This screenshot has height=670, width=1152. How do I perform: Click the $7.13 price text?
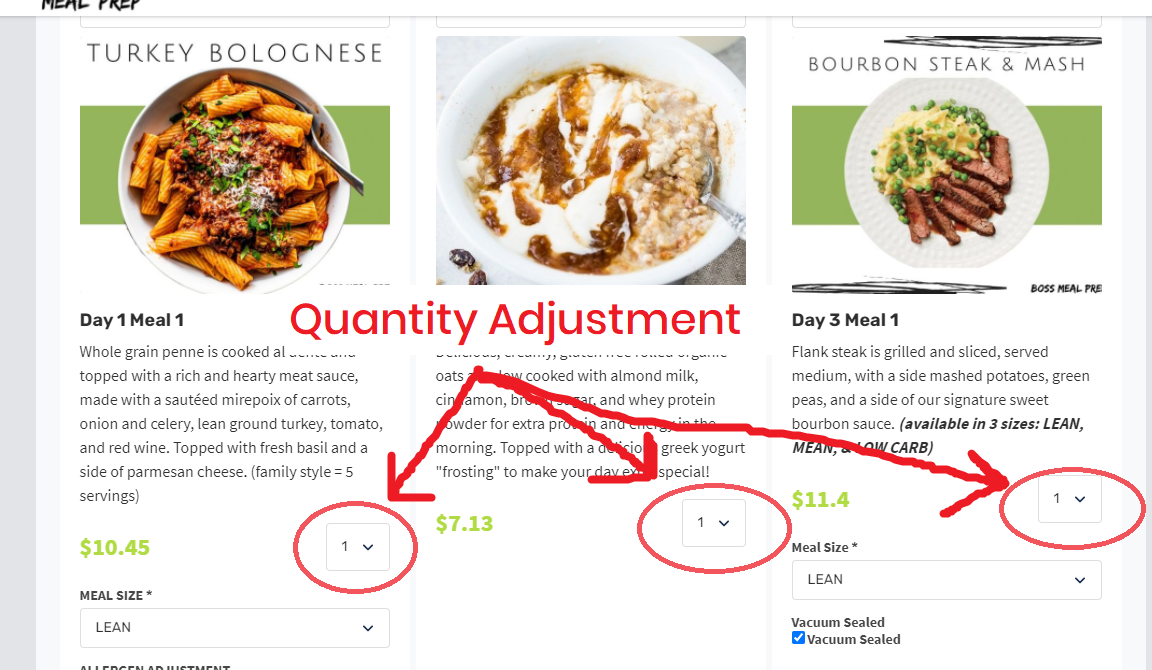464,524
